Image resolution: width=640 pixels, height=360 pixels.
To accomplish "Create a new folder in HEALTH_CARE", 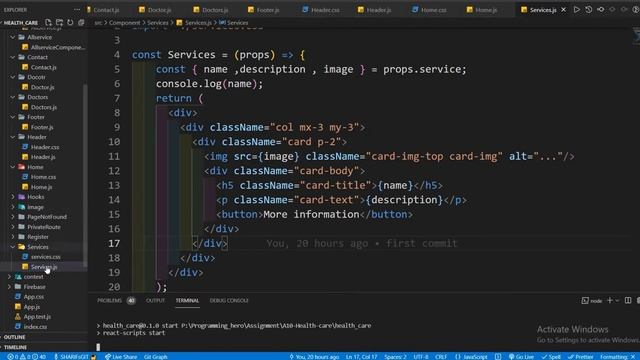I will click(59, 22).
